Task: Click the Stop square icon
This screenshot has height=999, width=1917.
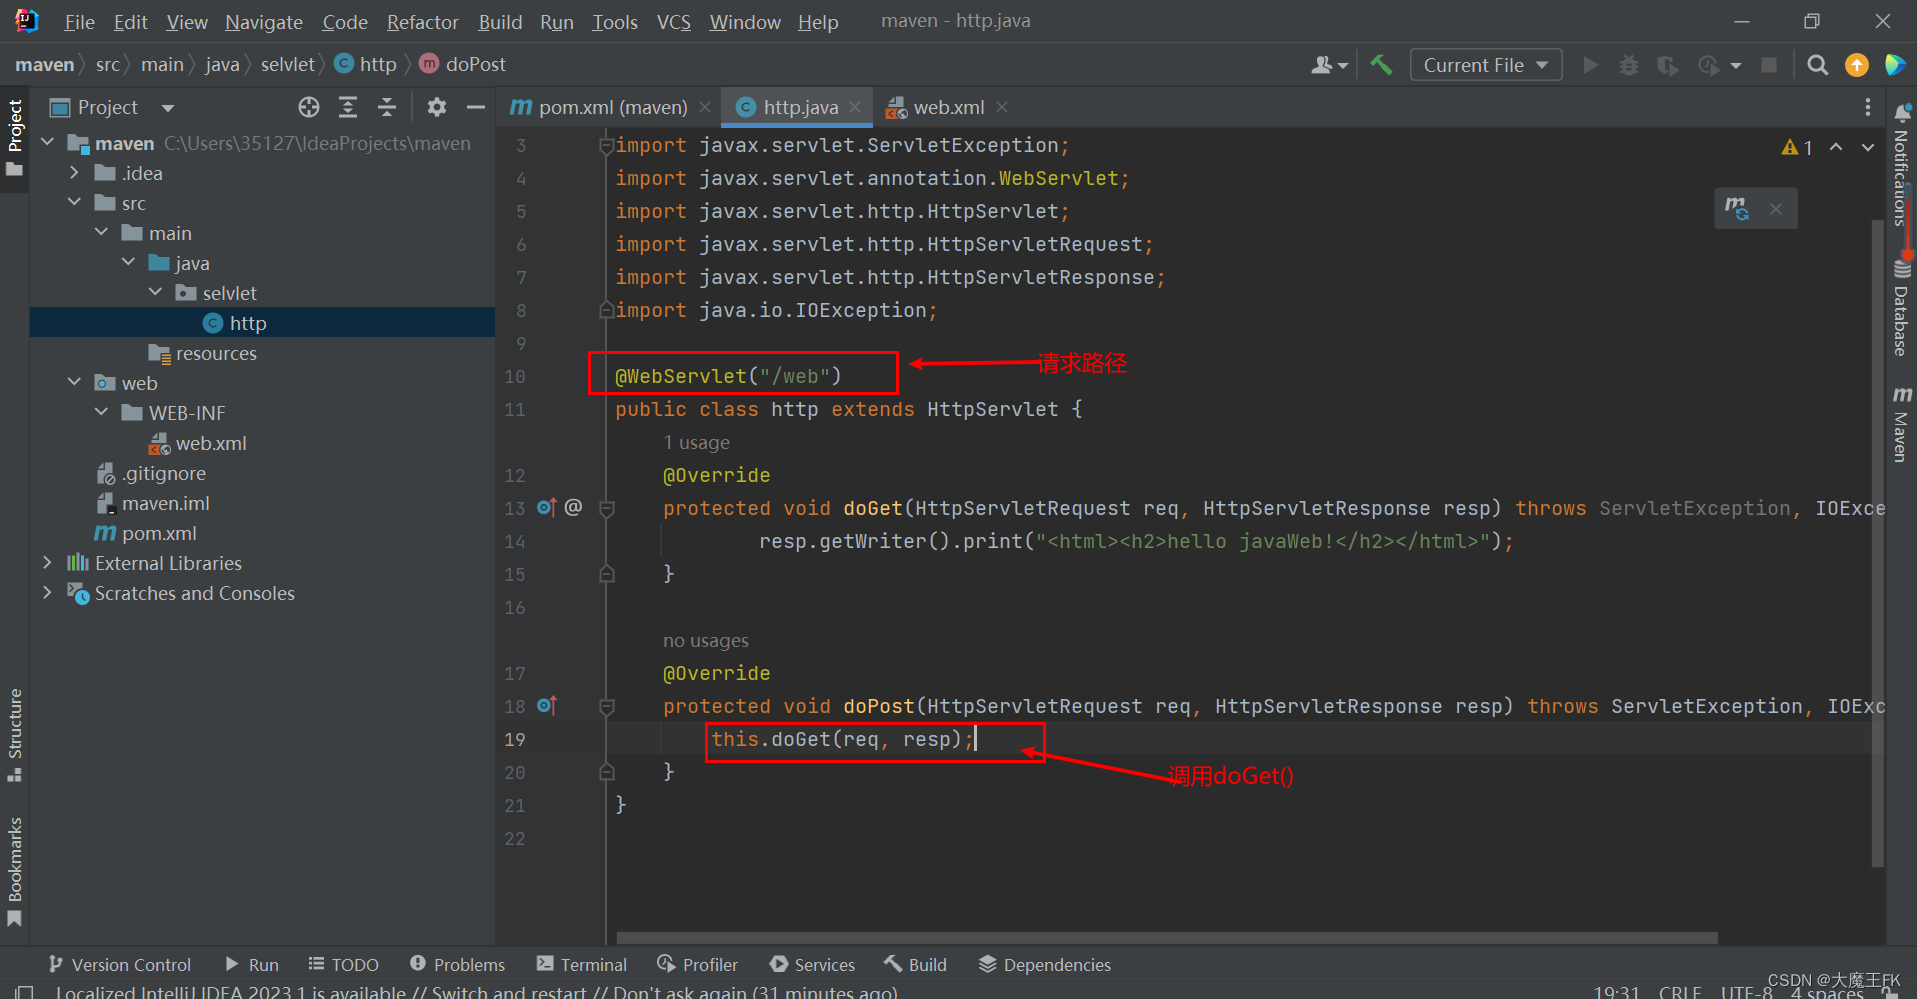Action: click(x=1769, y=65)
